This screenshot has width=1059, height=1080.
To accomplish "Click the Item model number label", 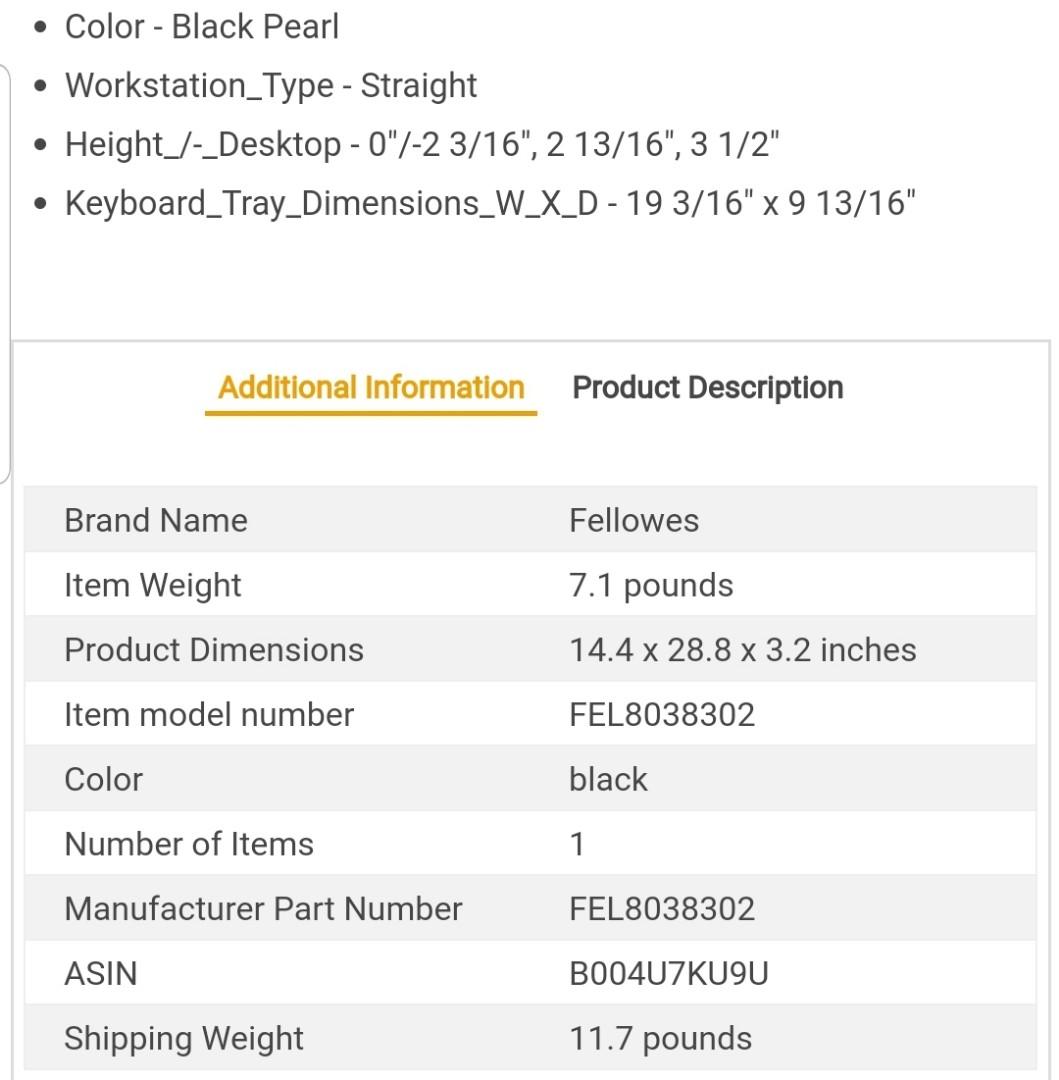I will pyautogui.click(x=209, y=715).
